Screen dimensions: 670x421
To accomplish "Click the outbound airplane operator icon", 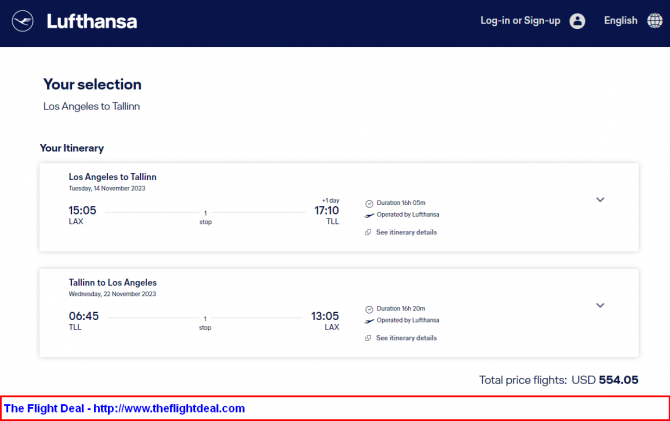I will (x=369, y=215).
